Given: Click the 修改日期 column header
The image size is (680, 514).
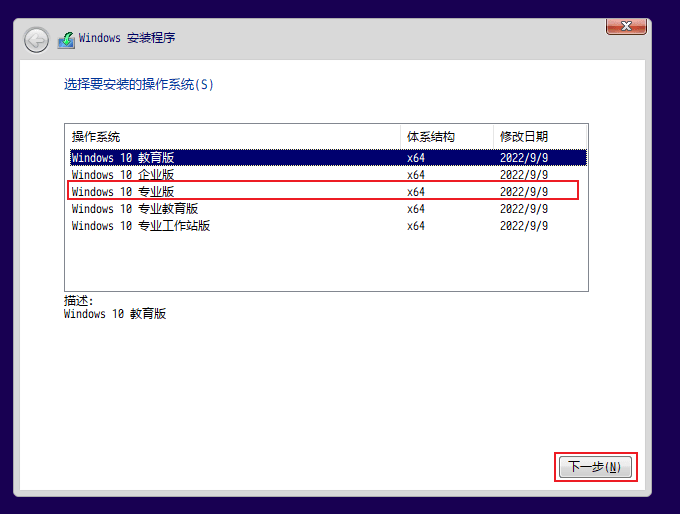Looking at the screenshot, I should (x=540, y=137).
